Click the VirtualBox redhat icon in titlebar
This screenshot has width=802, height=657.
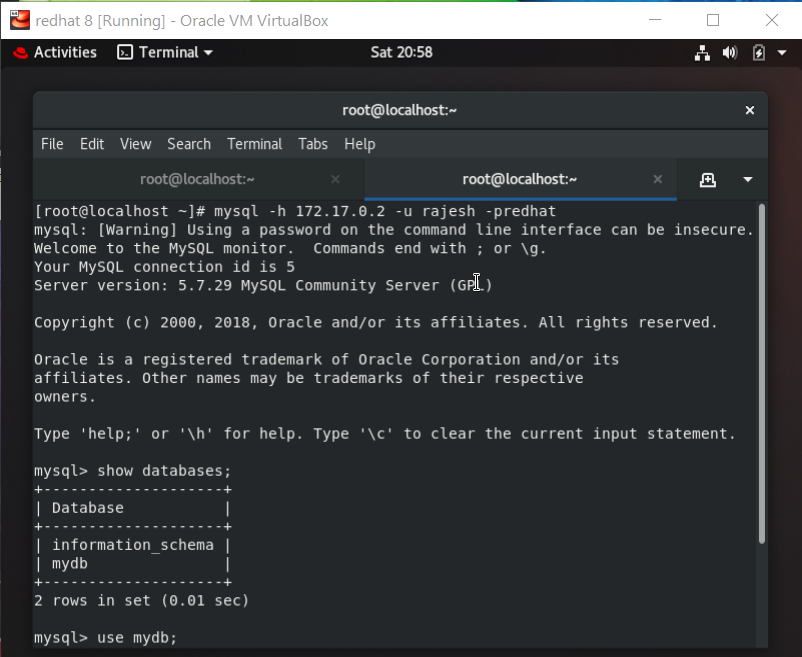pyautogui.click(x=20, y=20)
